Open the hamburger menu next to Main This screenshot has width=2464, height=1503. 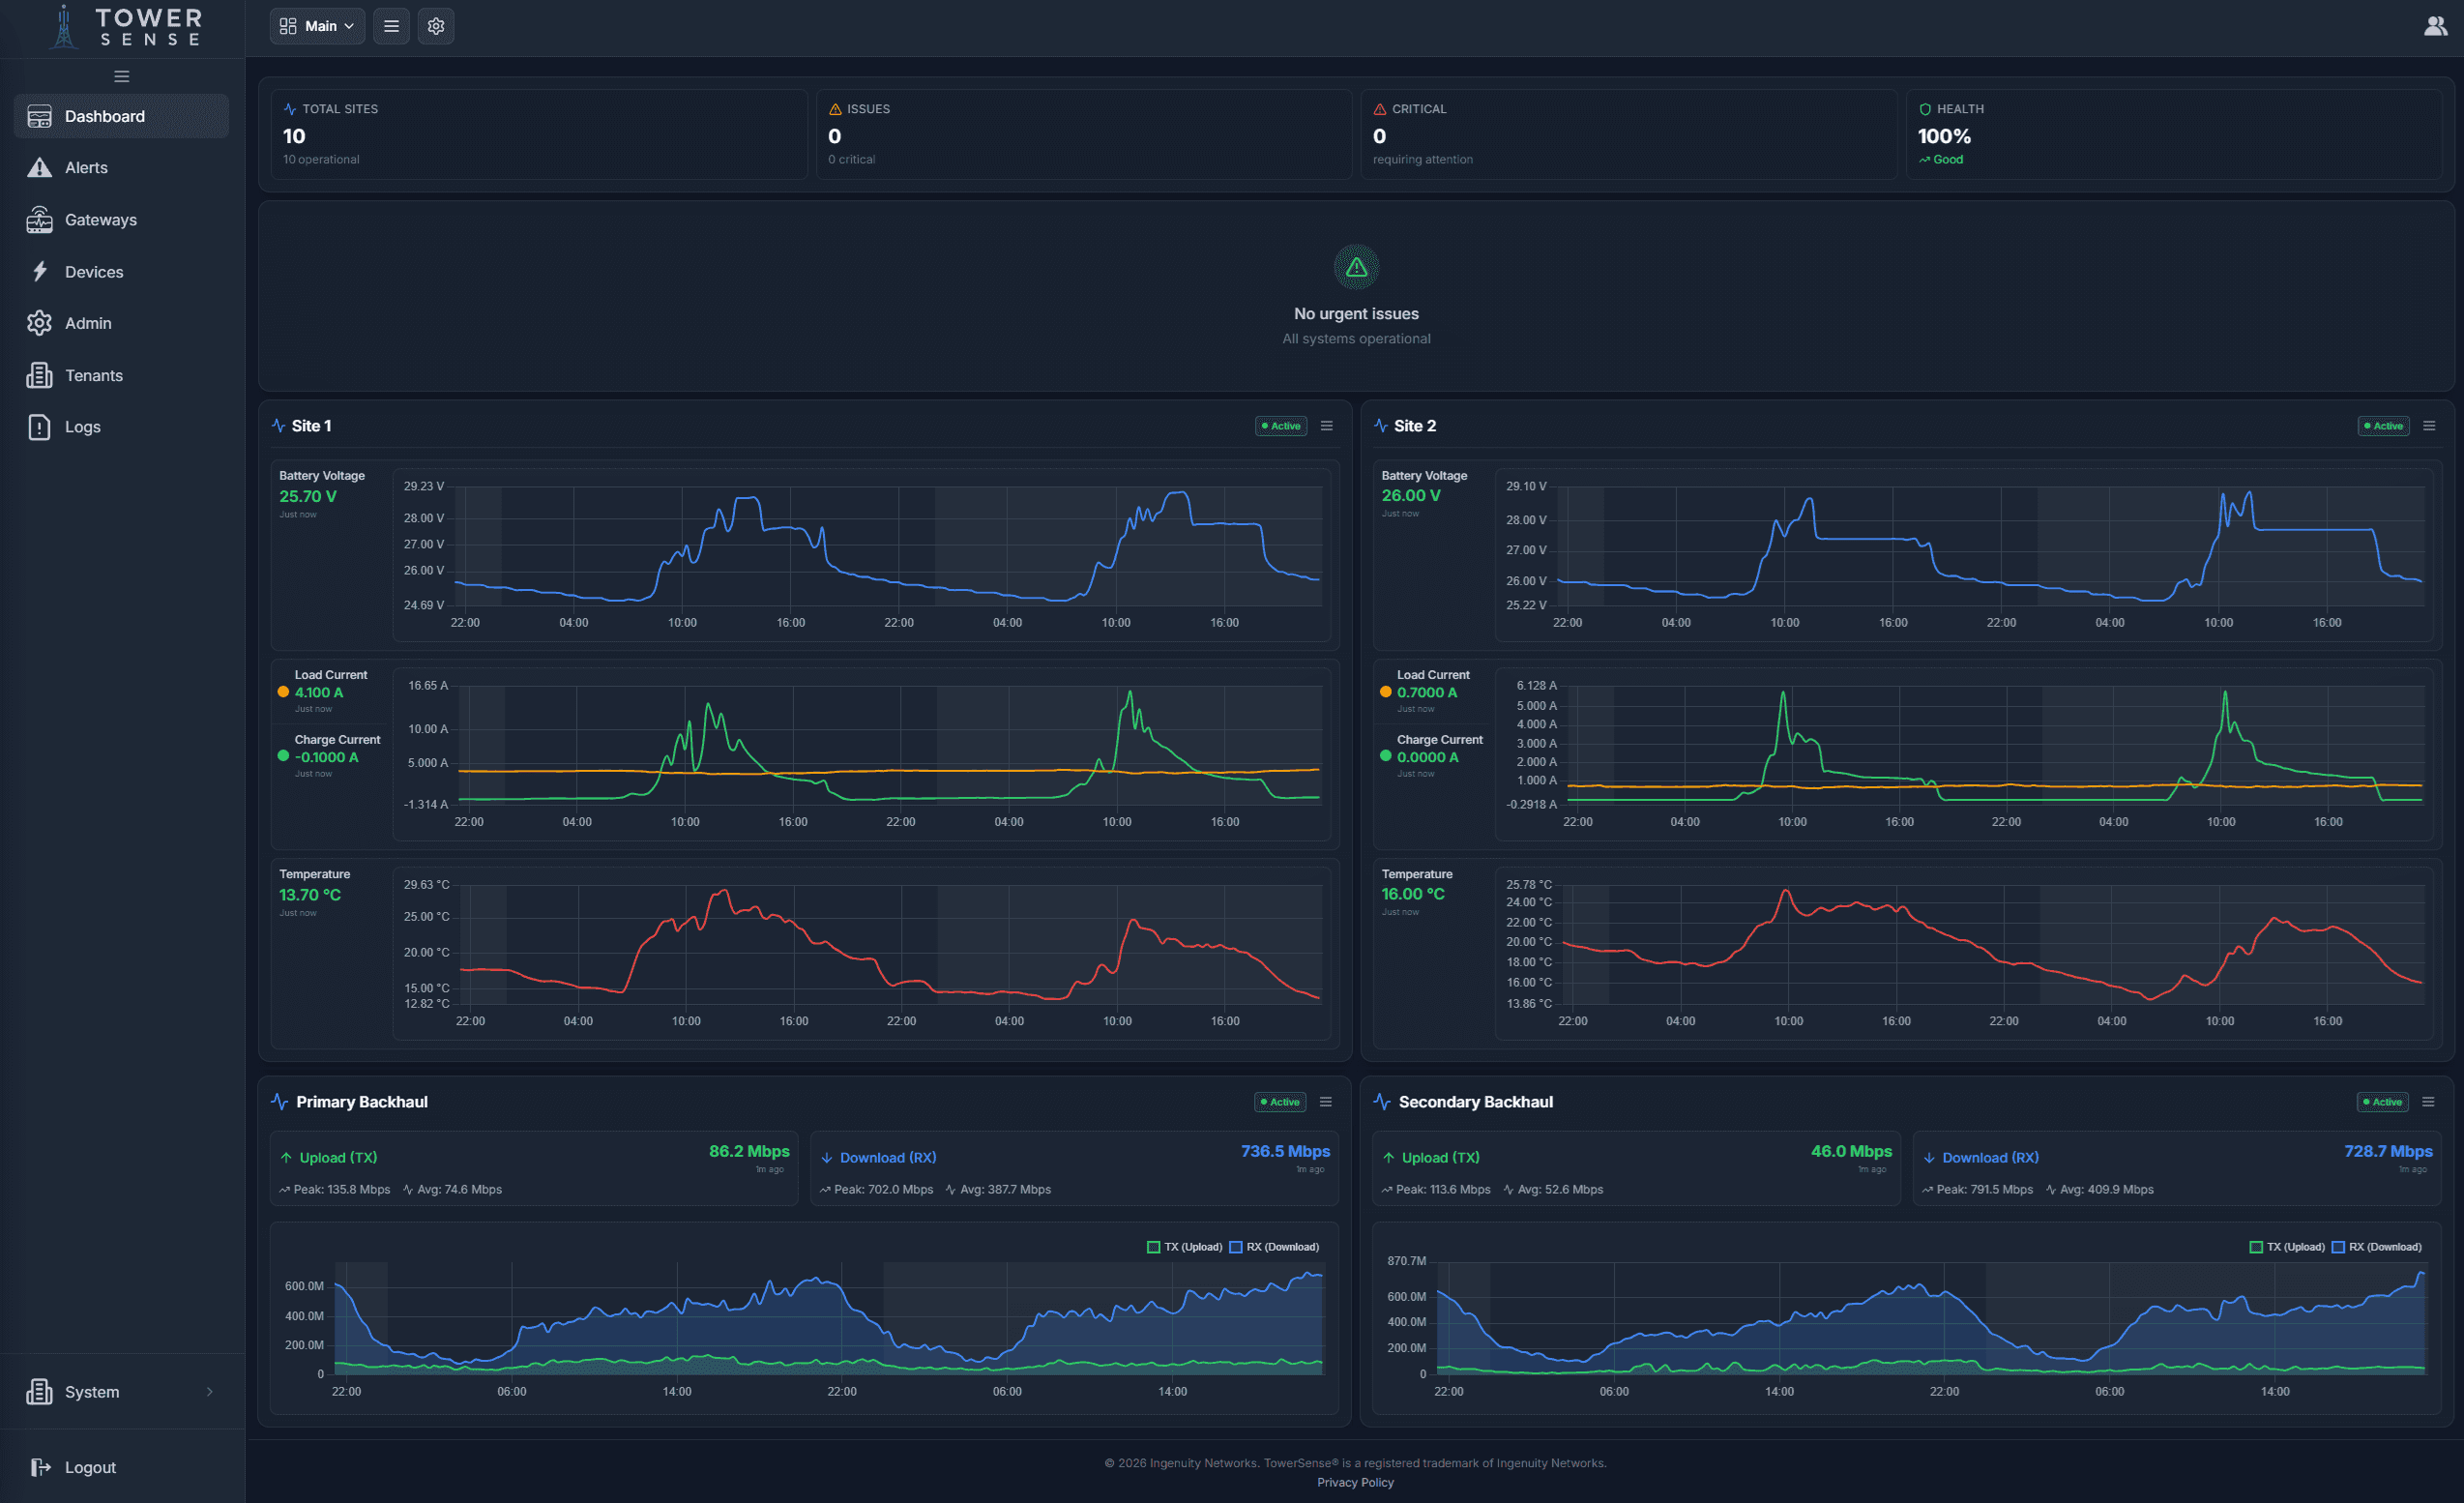point(391,26)
